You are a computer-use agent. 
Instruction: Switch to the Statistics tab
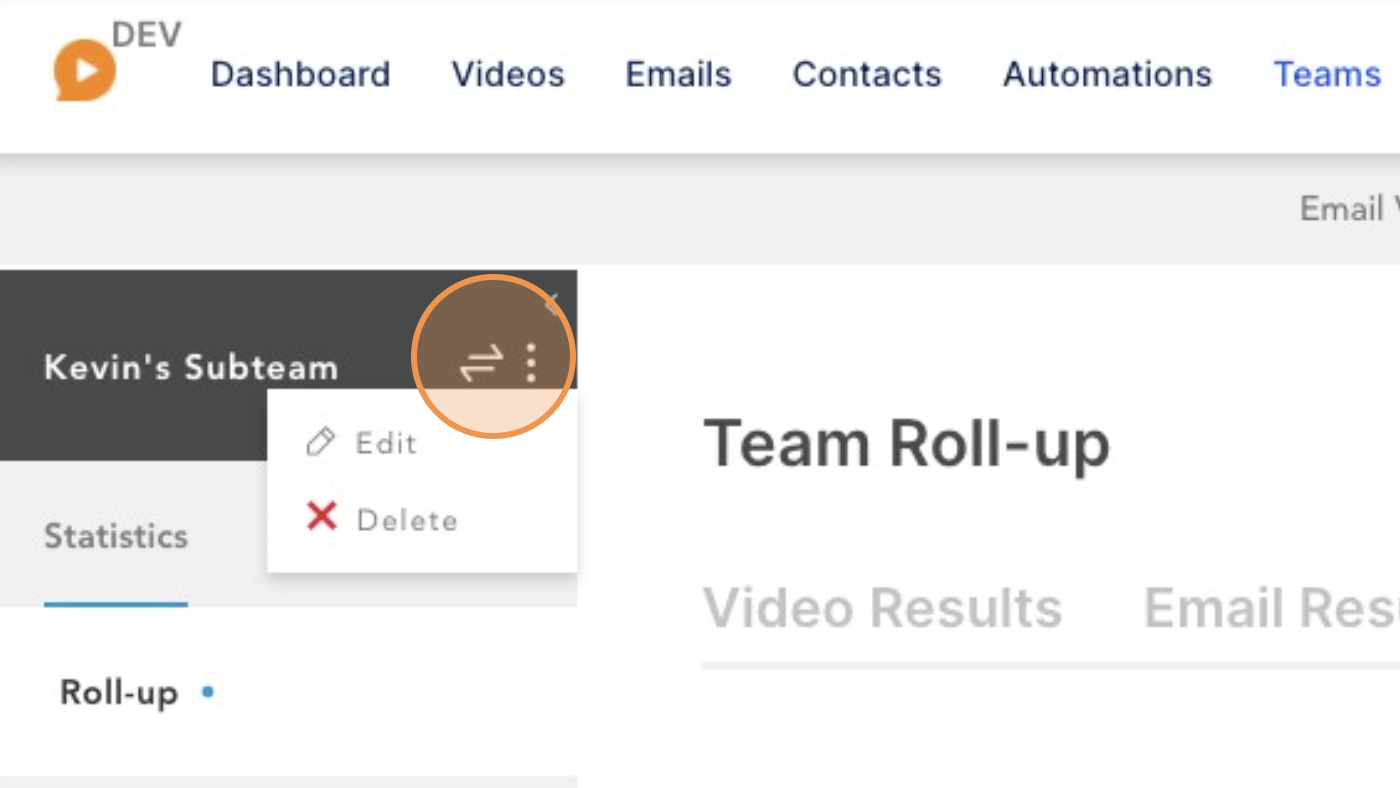[x=116, y=536]
